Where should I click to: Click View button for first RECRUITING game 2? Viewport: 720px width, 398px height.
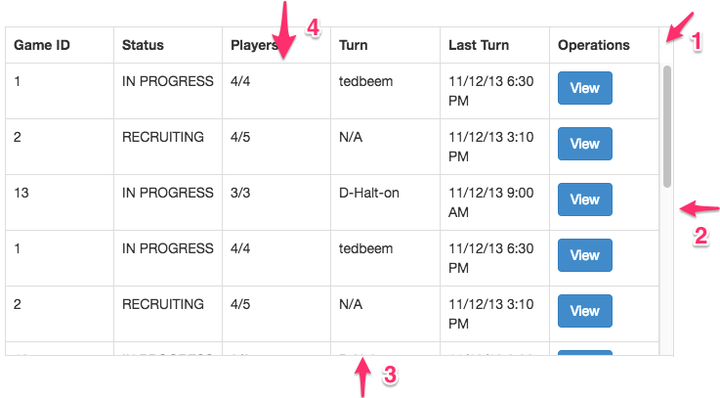click(x=585, y=144)
